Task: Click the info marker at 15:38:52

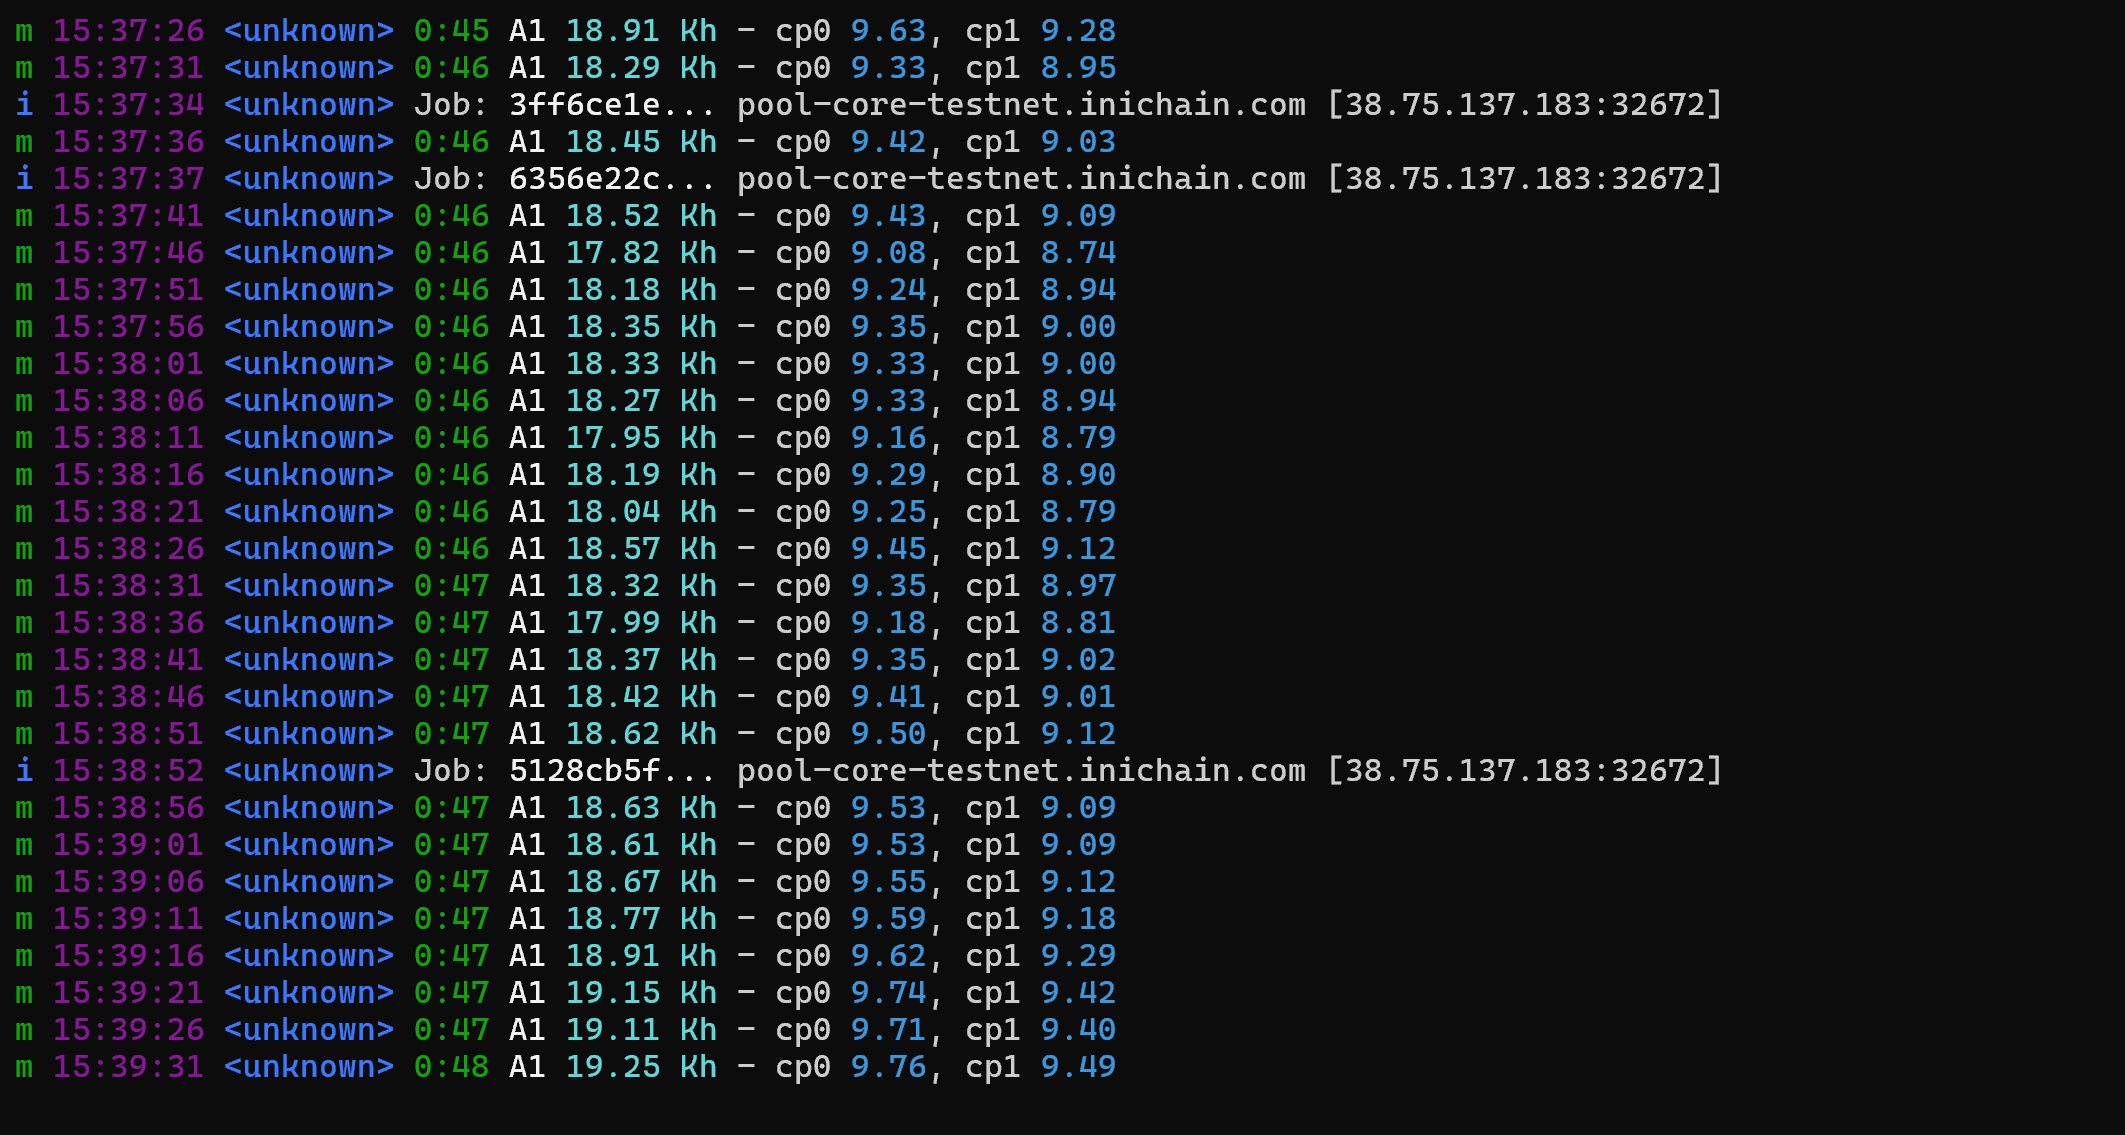Action: tap(24, 771)
